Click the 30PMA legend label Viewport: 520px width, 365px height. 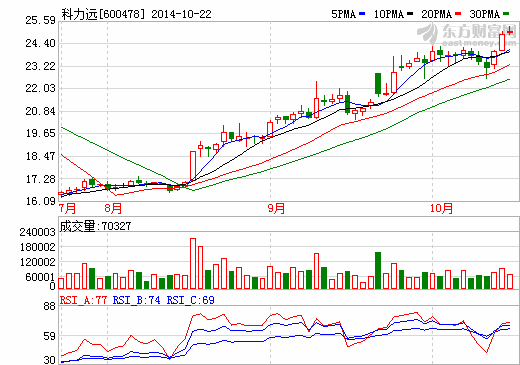[x=485, y=14]
